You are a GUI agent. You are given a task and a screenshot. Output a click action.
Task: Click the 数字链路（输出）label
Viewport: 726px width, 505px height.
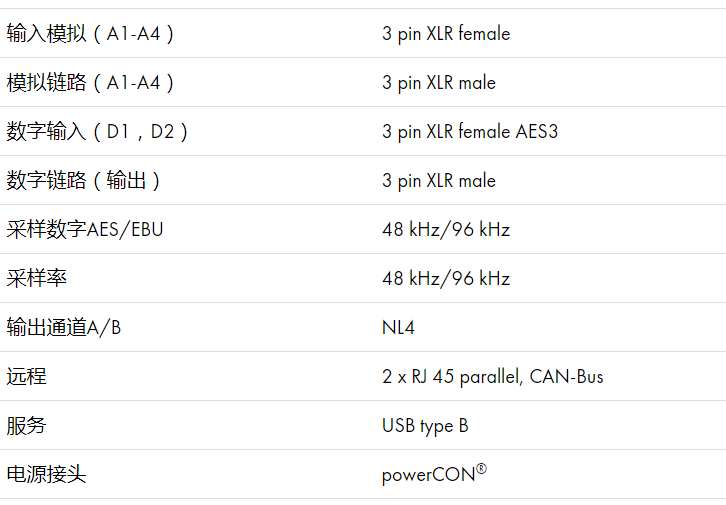pyautogui.click(x=83, y=181)
